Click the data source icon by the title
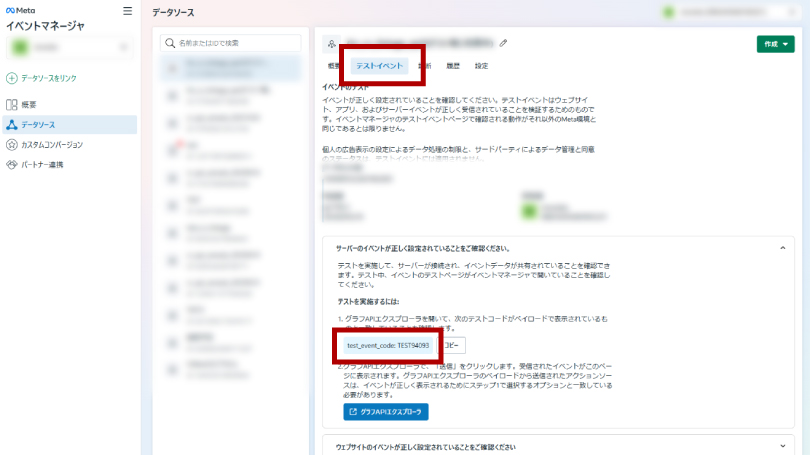The height and width of the screenshot is (455, 810). tap(332, 44)
